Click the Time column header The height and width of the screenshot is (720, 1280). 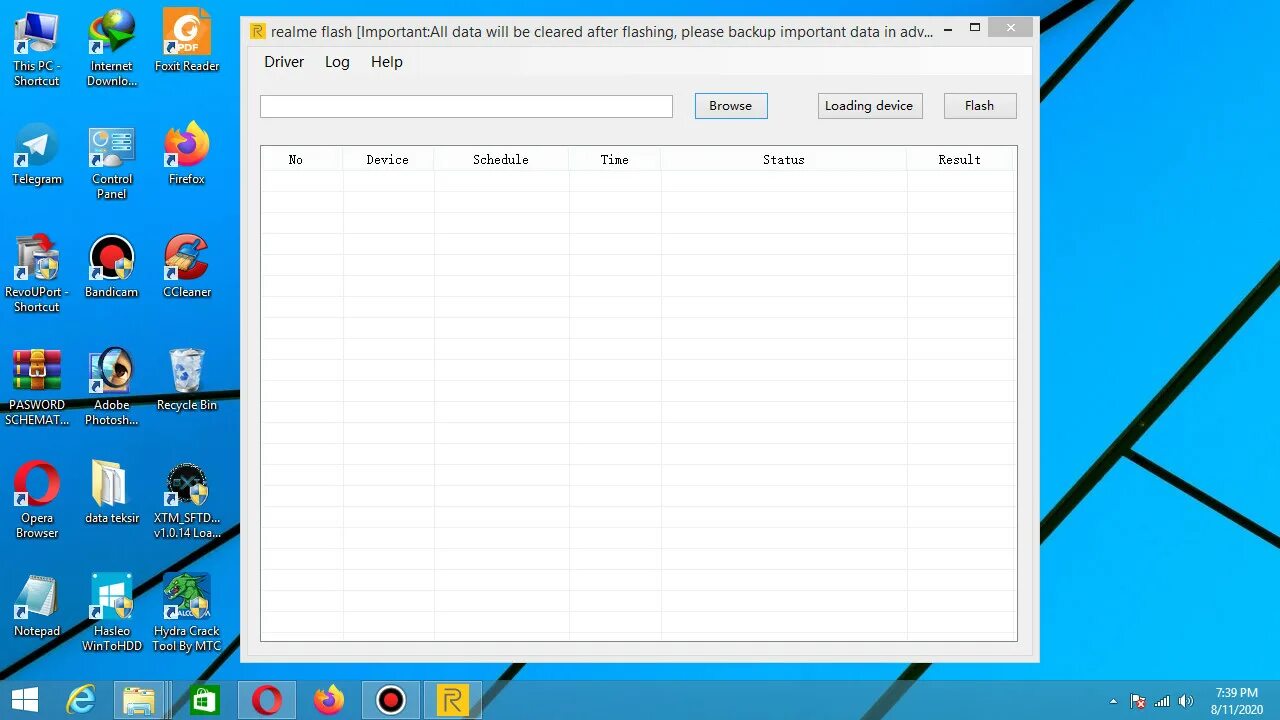tap(615, 159)
